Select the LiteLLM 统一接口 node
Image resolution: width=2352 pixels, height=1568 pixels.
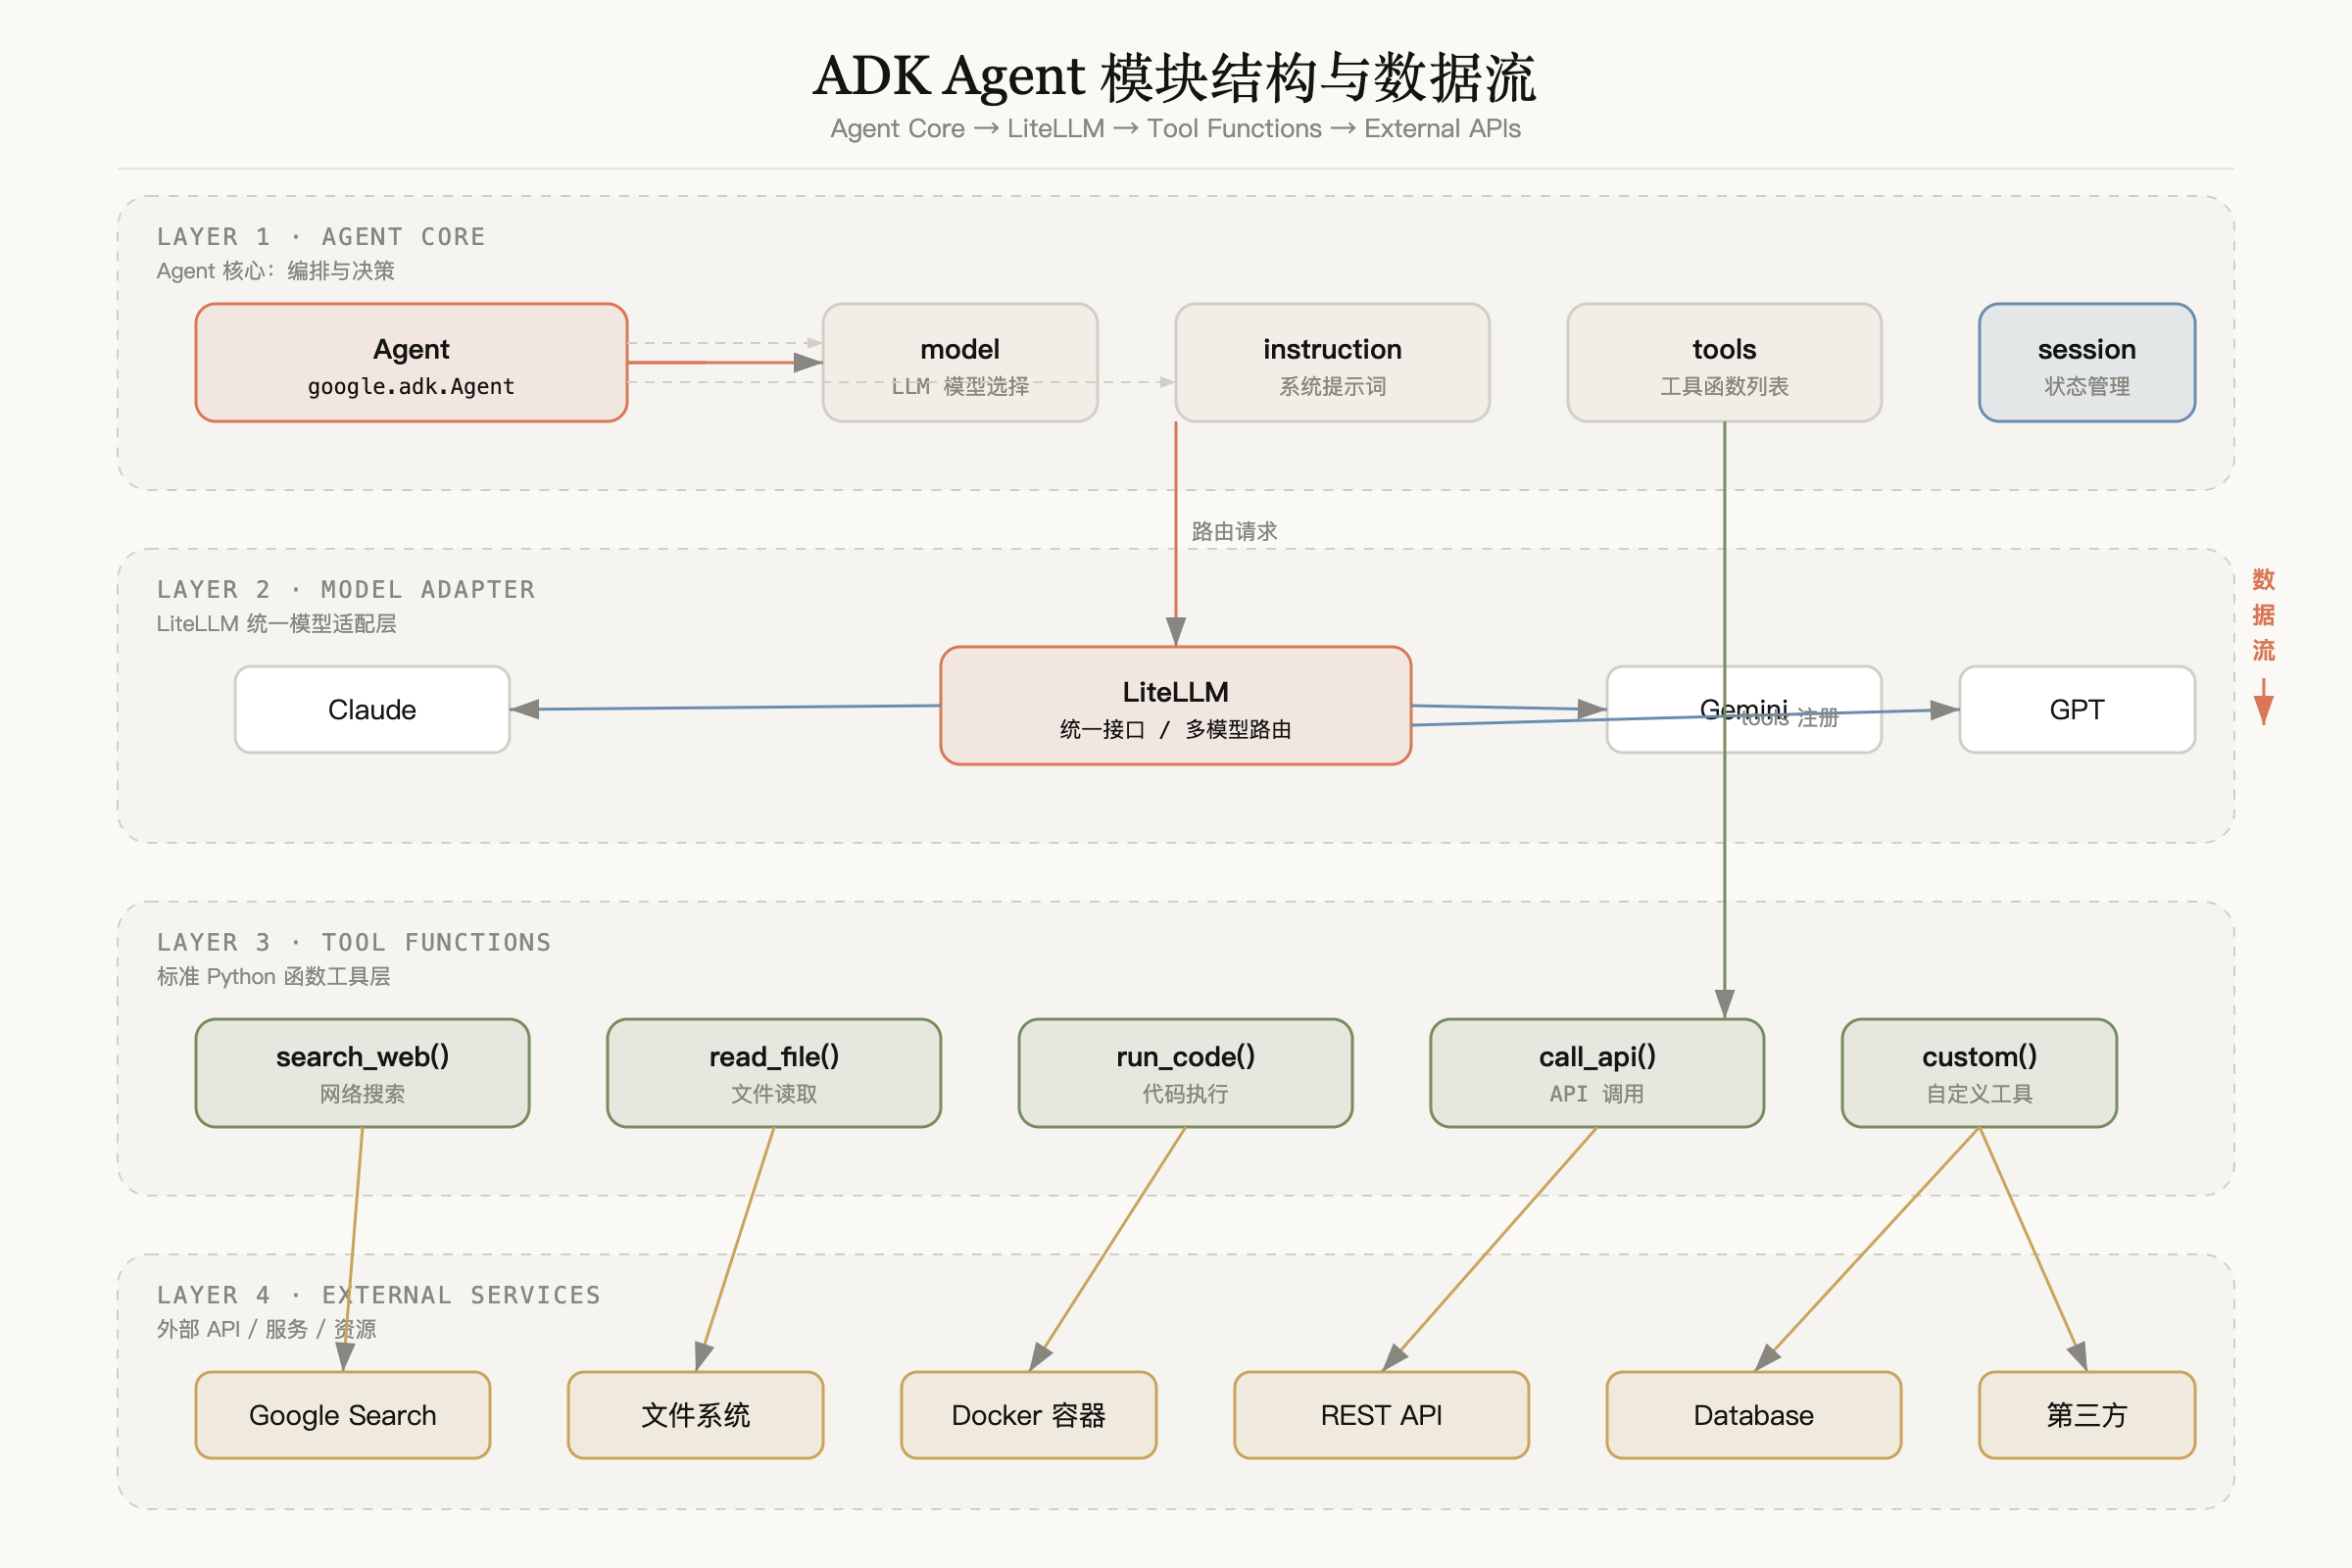tap(1176, 706)
